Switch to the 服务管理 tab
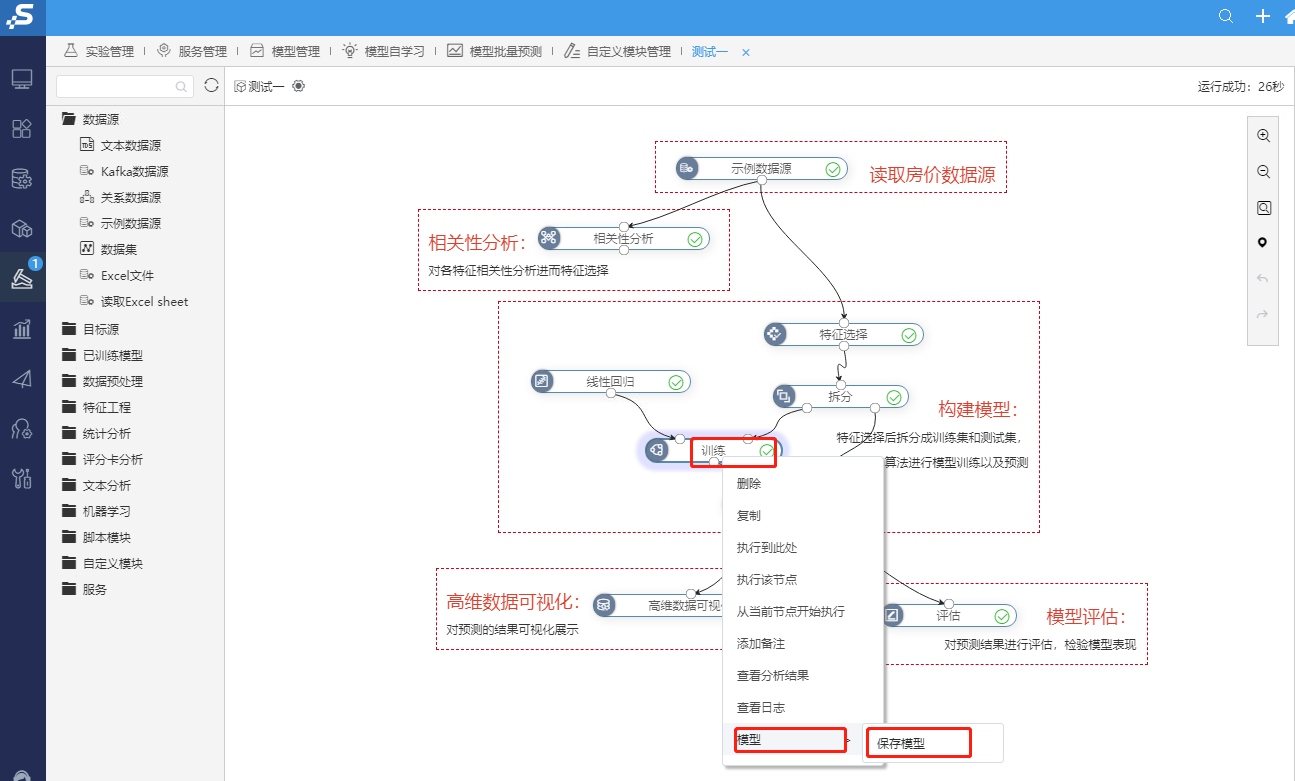 192,51
